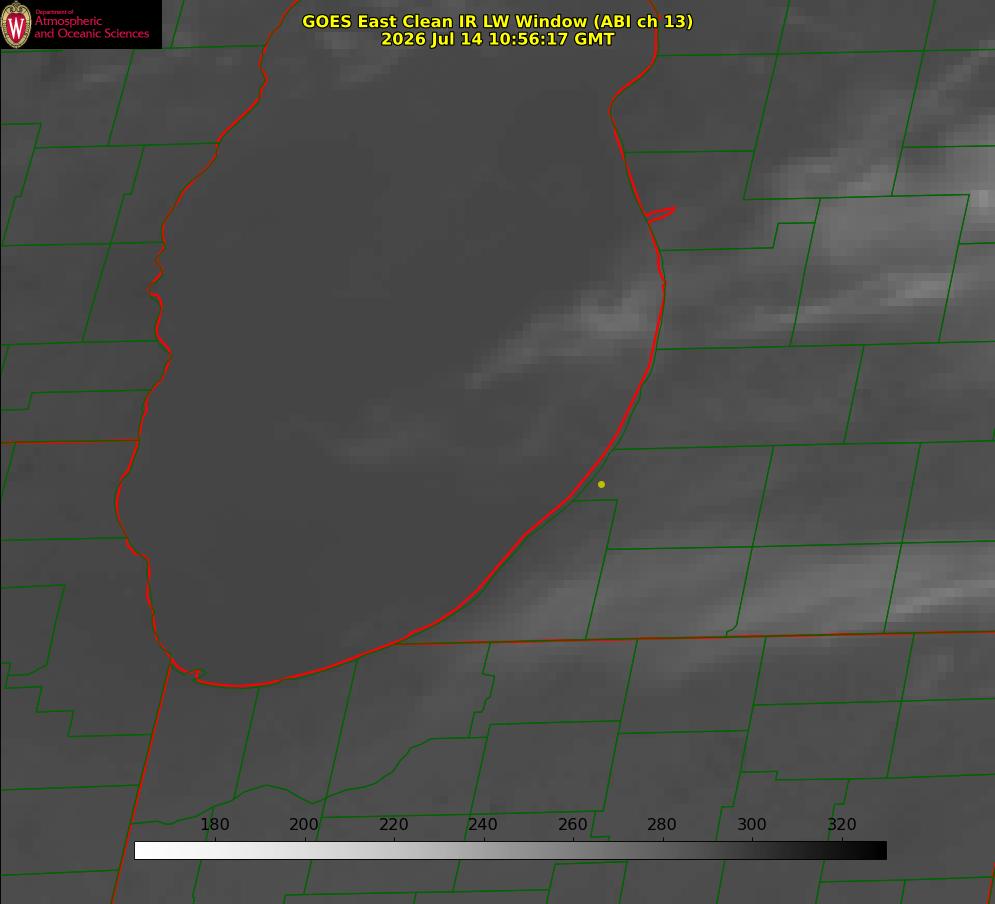Click the colorbar label '240'

point(483,824)
